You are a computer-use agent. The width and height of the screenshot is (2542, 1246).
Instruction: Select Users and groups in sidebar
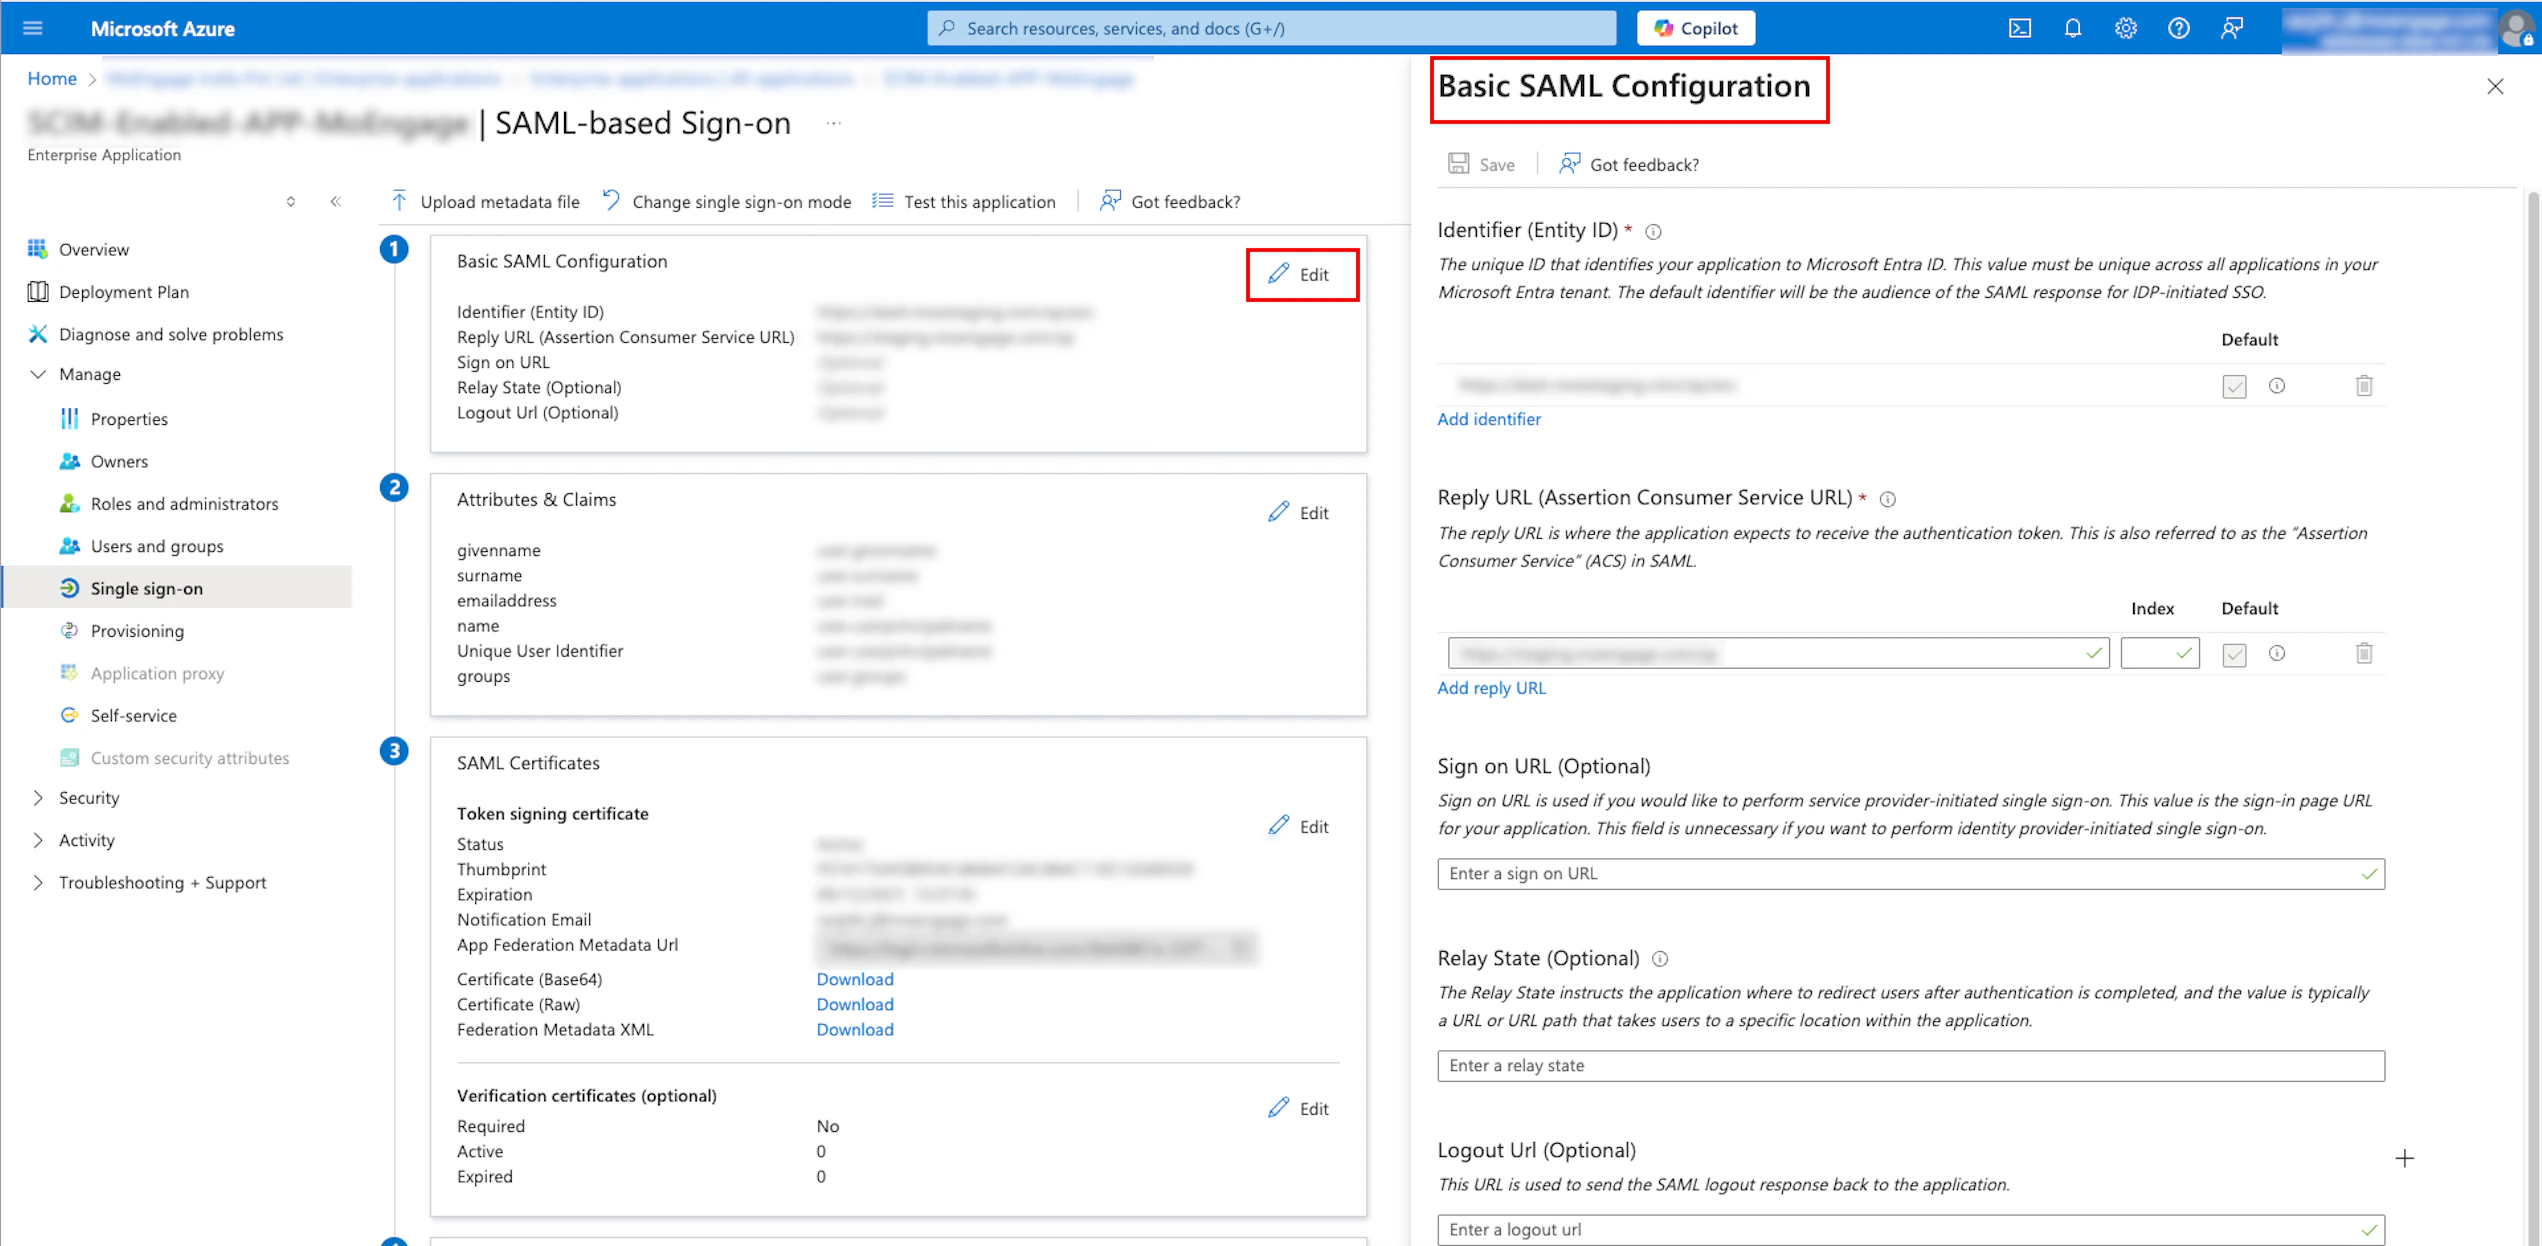coord(157,546)
